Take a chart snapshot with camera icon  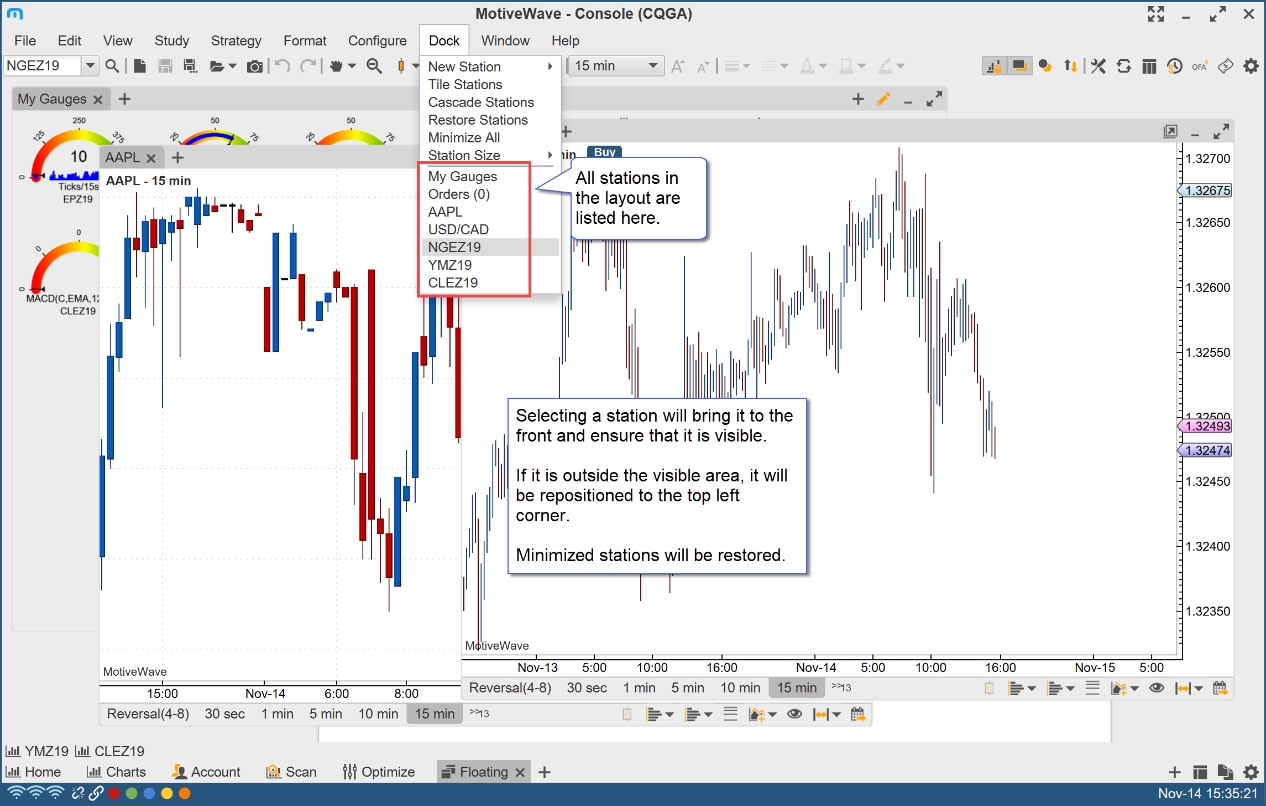[x=255, y=66]
